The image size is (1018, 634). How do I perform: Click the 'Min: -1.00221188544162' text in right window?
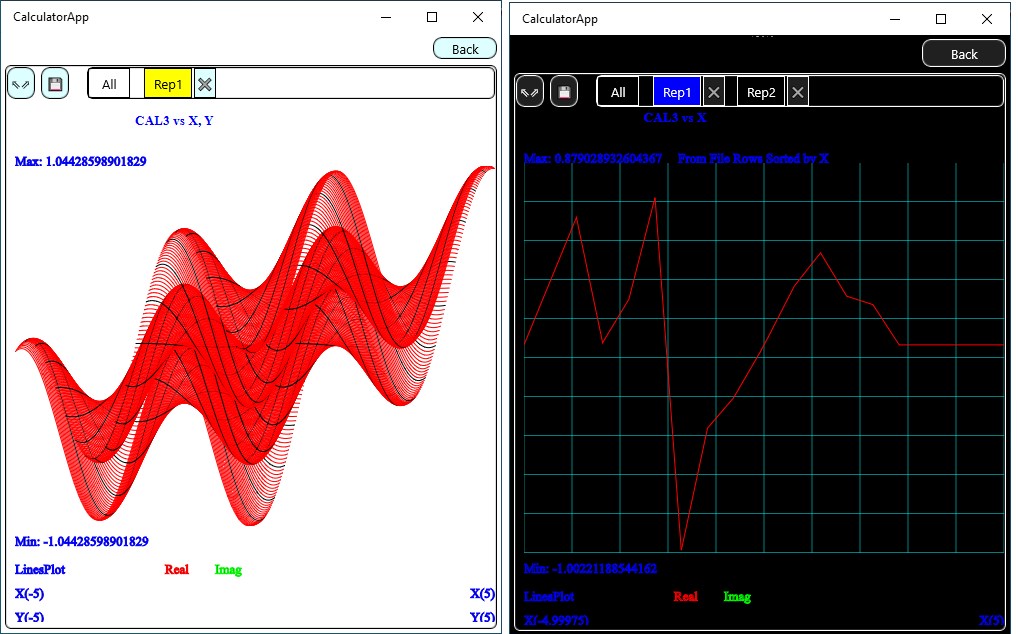pyautogui.click(x=590, y=568)
